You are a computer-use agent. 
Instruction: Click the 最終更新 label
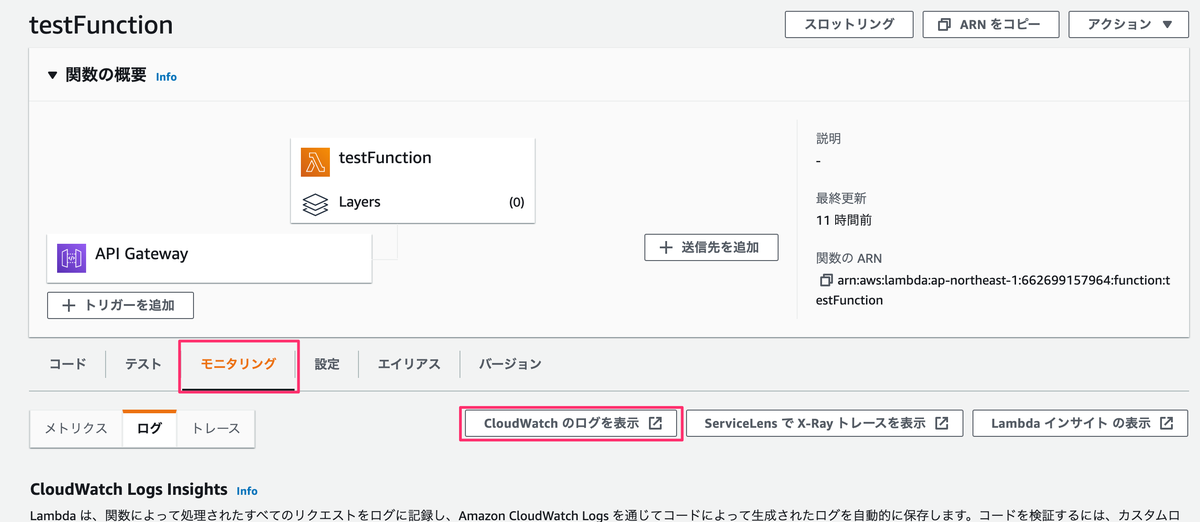pos(841,198)
